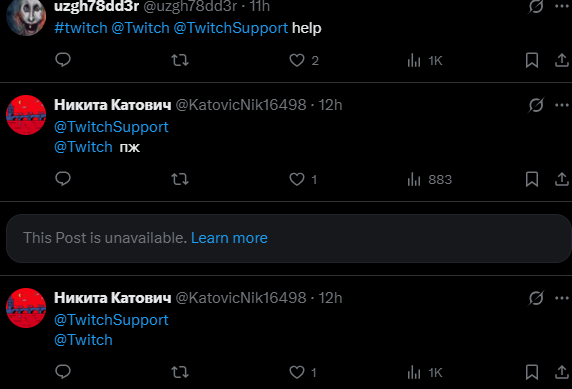Viewport: 572px width, 389px height.
Task: Click Grok icon on the 'пж' post
Action: point(536,105)
